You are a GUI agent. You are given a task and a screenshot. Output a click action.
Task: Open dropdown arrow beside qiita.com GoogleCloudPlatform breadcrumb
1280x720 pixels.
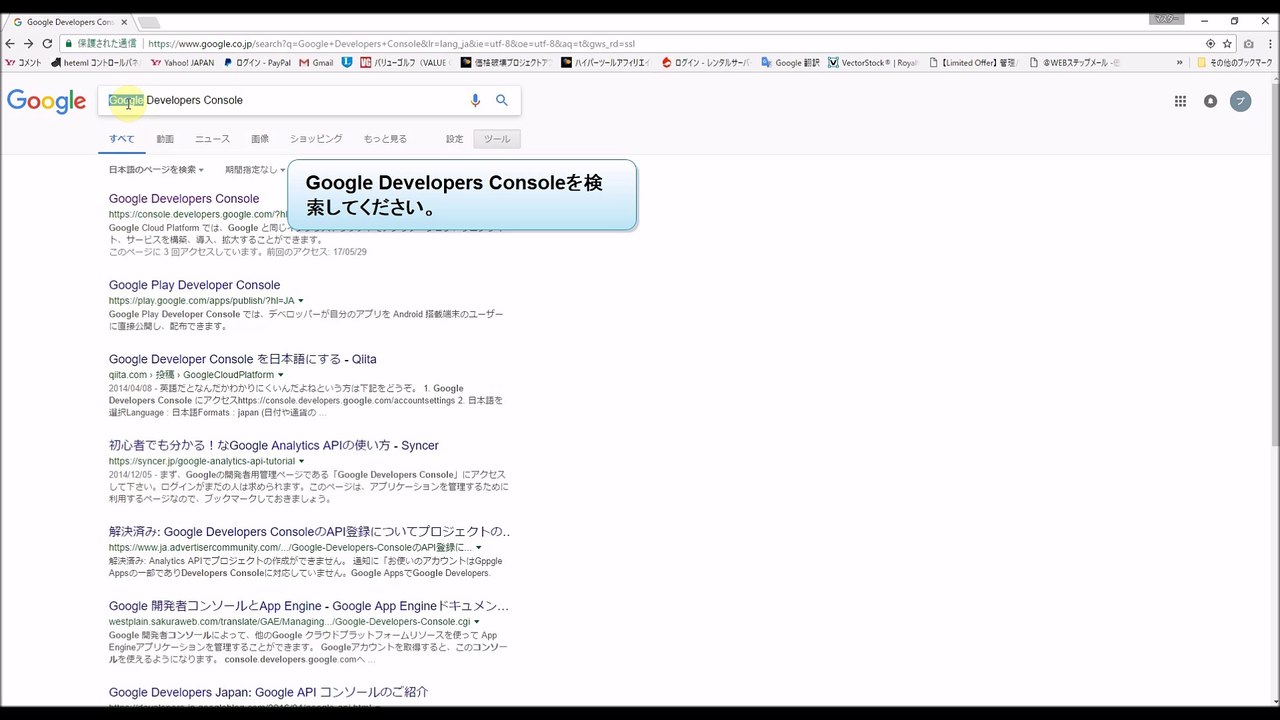[280, 375]
